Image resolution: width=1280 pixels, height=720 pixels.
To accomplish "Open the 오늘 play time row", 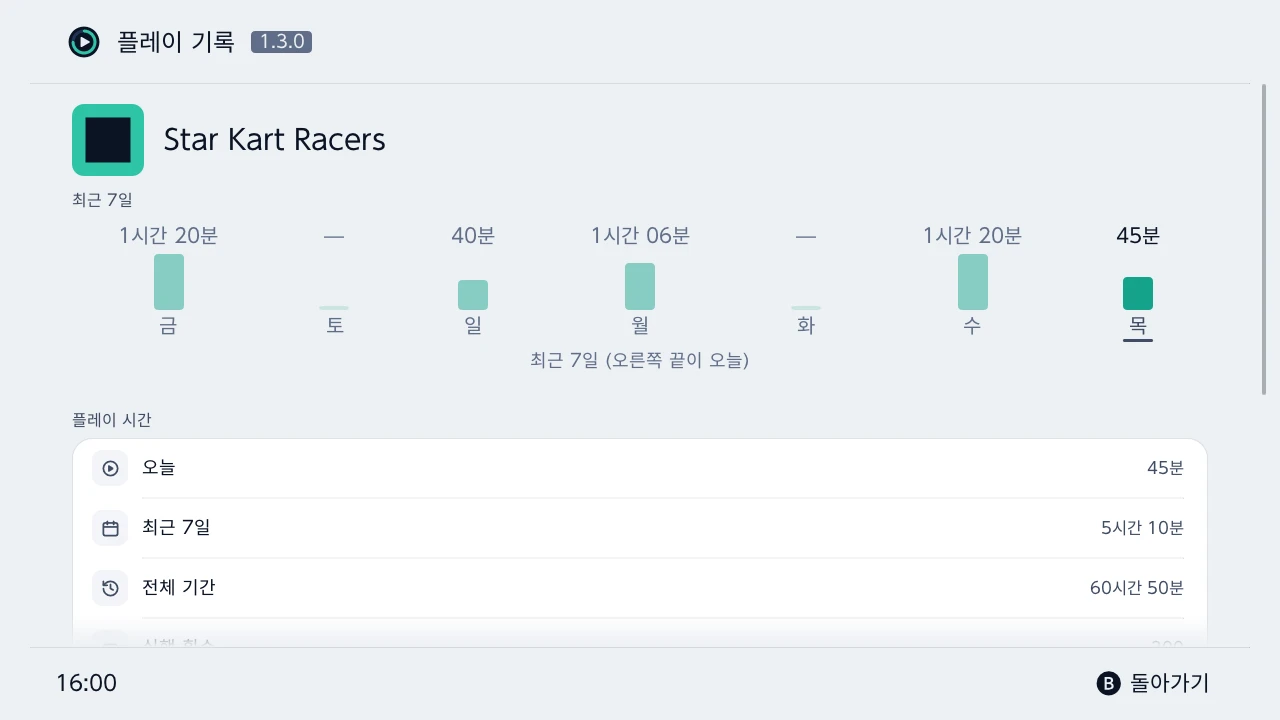I will [x=640, y=468].
